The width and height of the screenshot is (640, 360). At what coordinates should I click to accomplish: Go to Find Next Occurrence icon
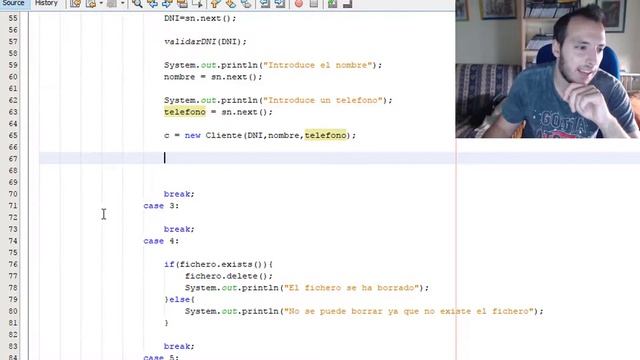coord(167,4)
